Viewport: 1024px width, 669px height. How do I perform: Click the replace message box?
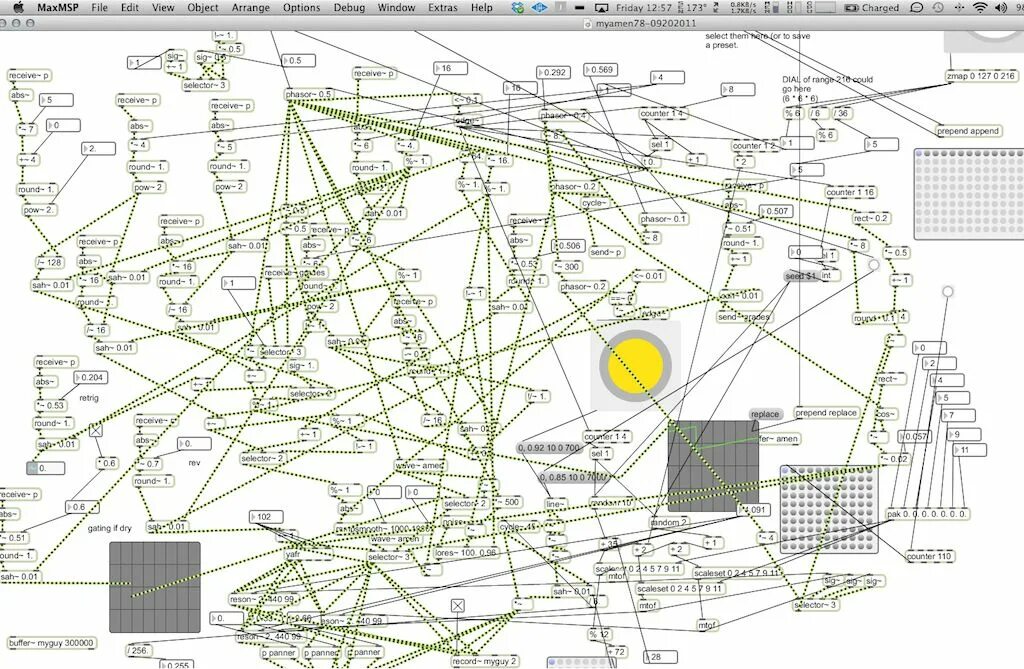(x=765, y=414)
